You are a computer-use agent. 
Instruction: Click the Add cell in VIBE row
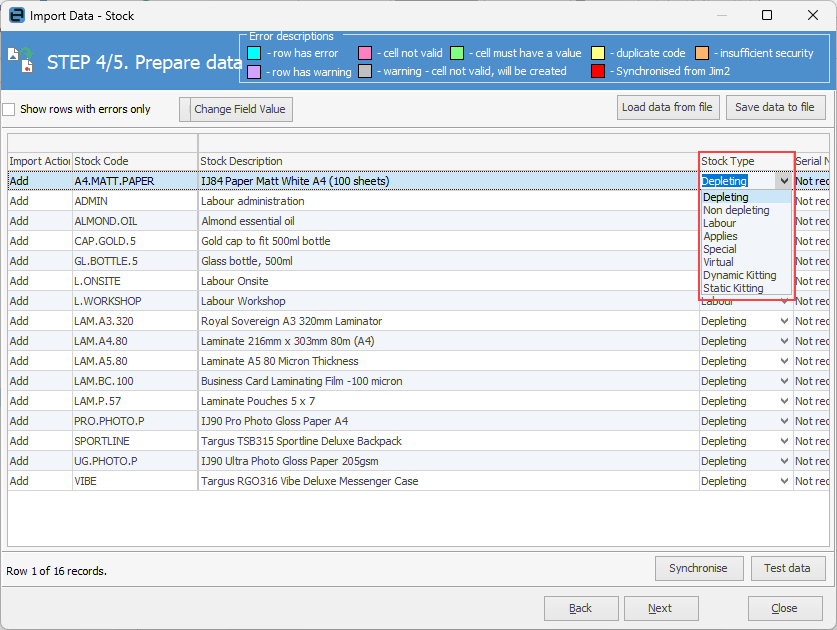click(x=40, y=481)
